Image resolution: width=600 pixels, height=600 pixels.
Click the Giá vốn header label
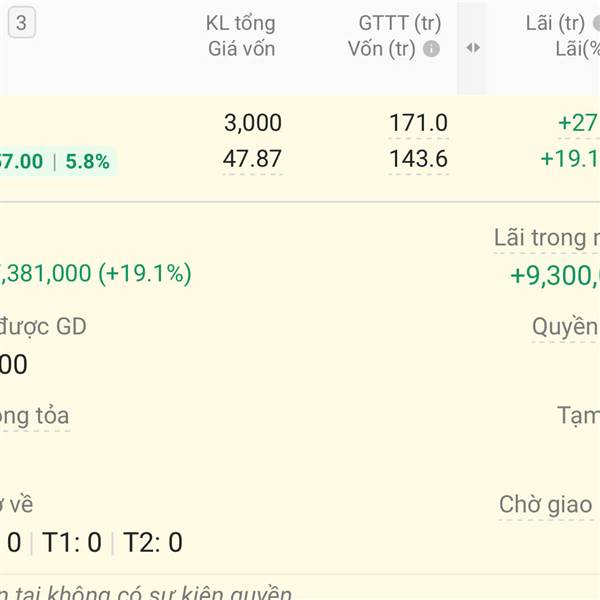pos(241,49)
